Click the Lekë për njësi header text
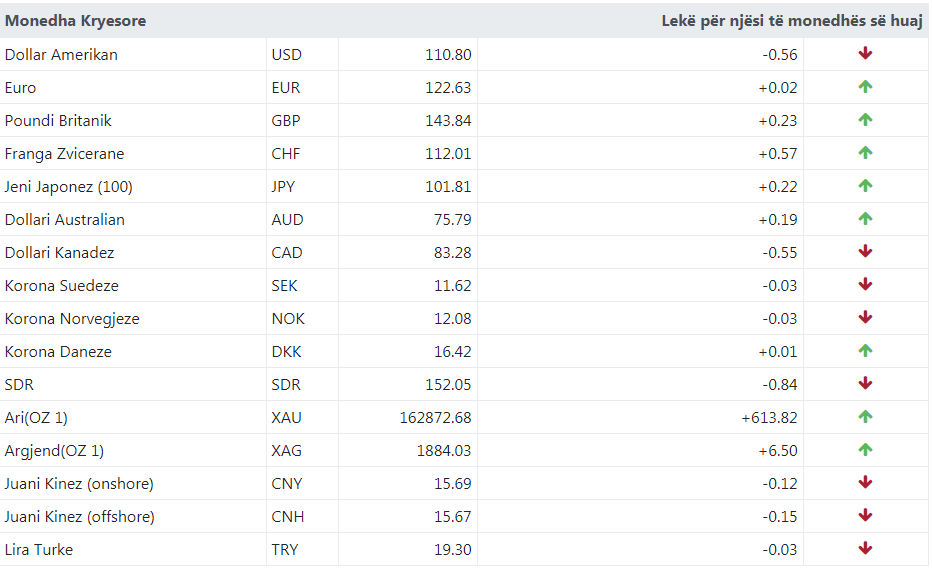This screenshot has height=572, width=932. point(791,21)
